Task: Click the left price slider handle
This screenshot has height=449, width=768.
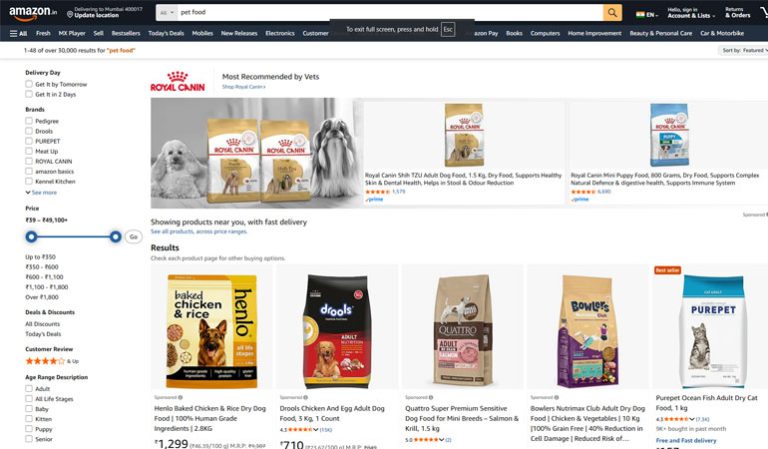Action: point(31,237)
